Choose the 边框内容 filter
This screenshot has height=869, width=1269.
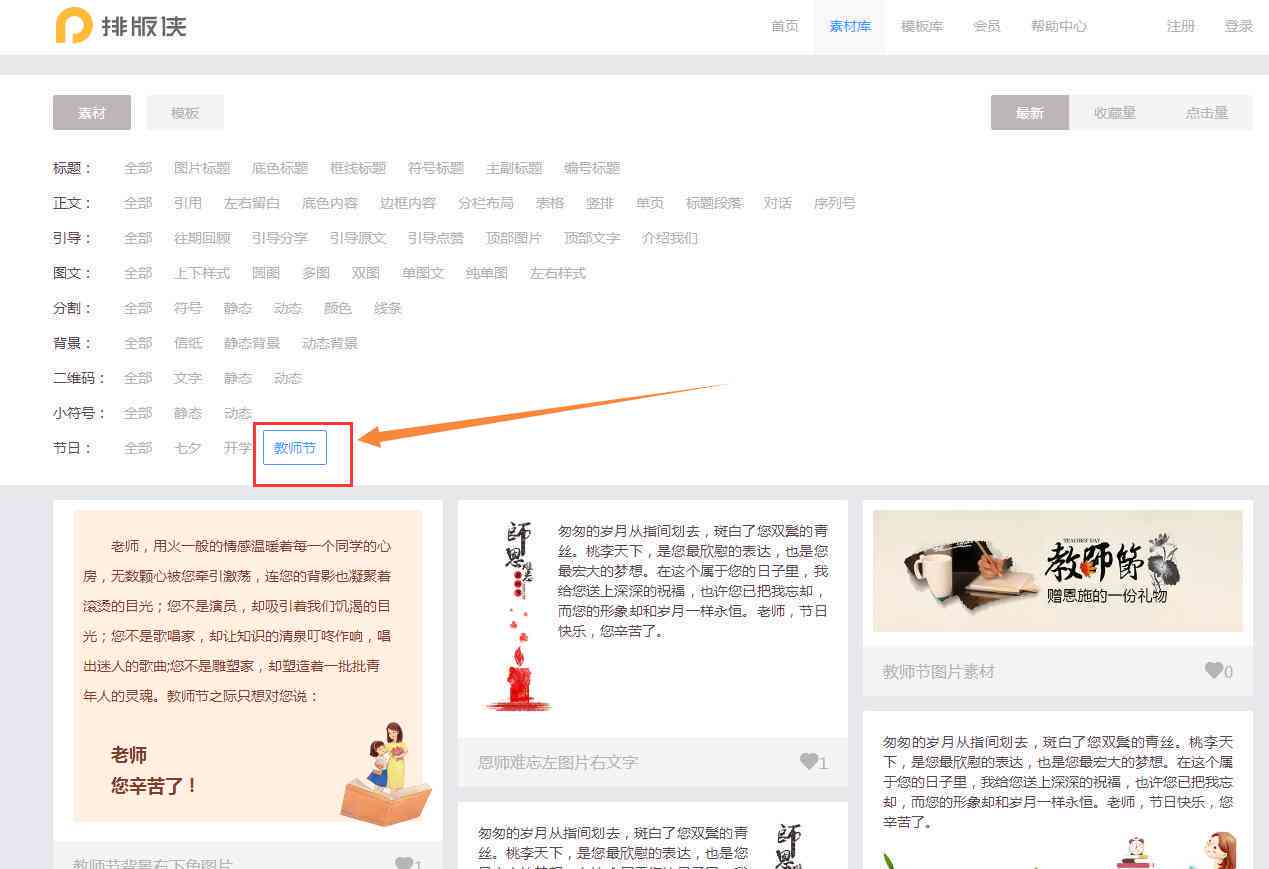[x=408, y=203]
